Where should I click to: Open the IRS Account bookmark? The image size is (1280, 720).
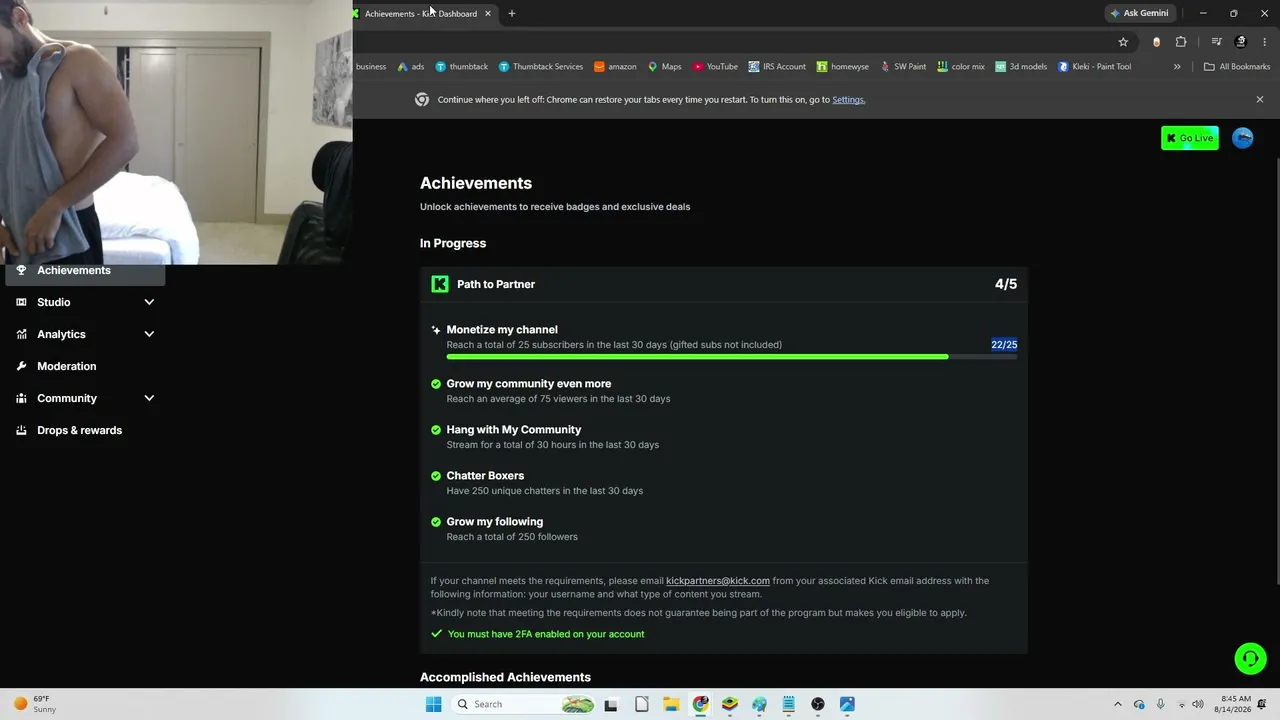point(777,66)
